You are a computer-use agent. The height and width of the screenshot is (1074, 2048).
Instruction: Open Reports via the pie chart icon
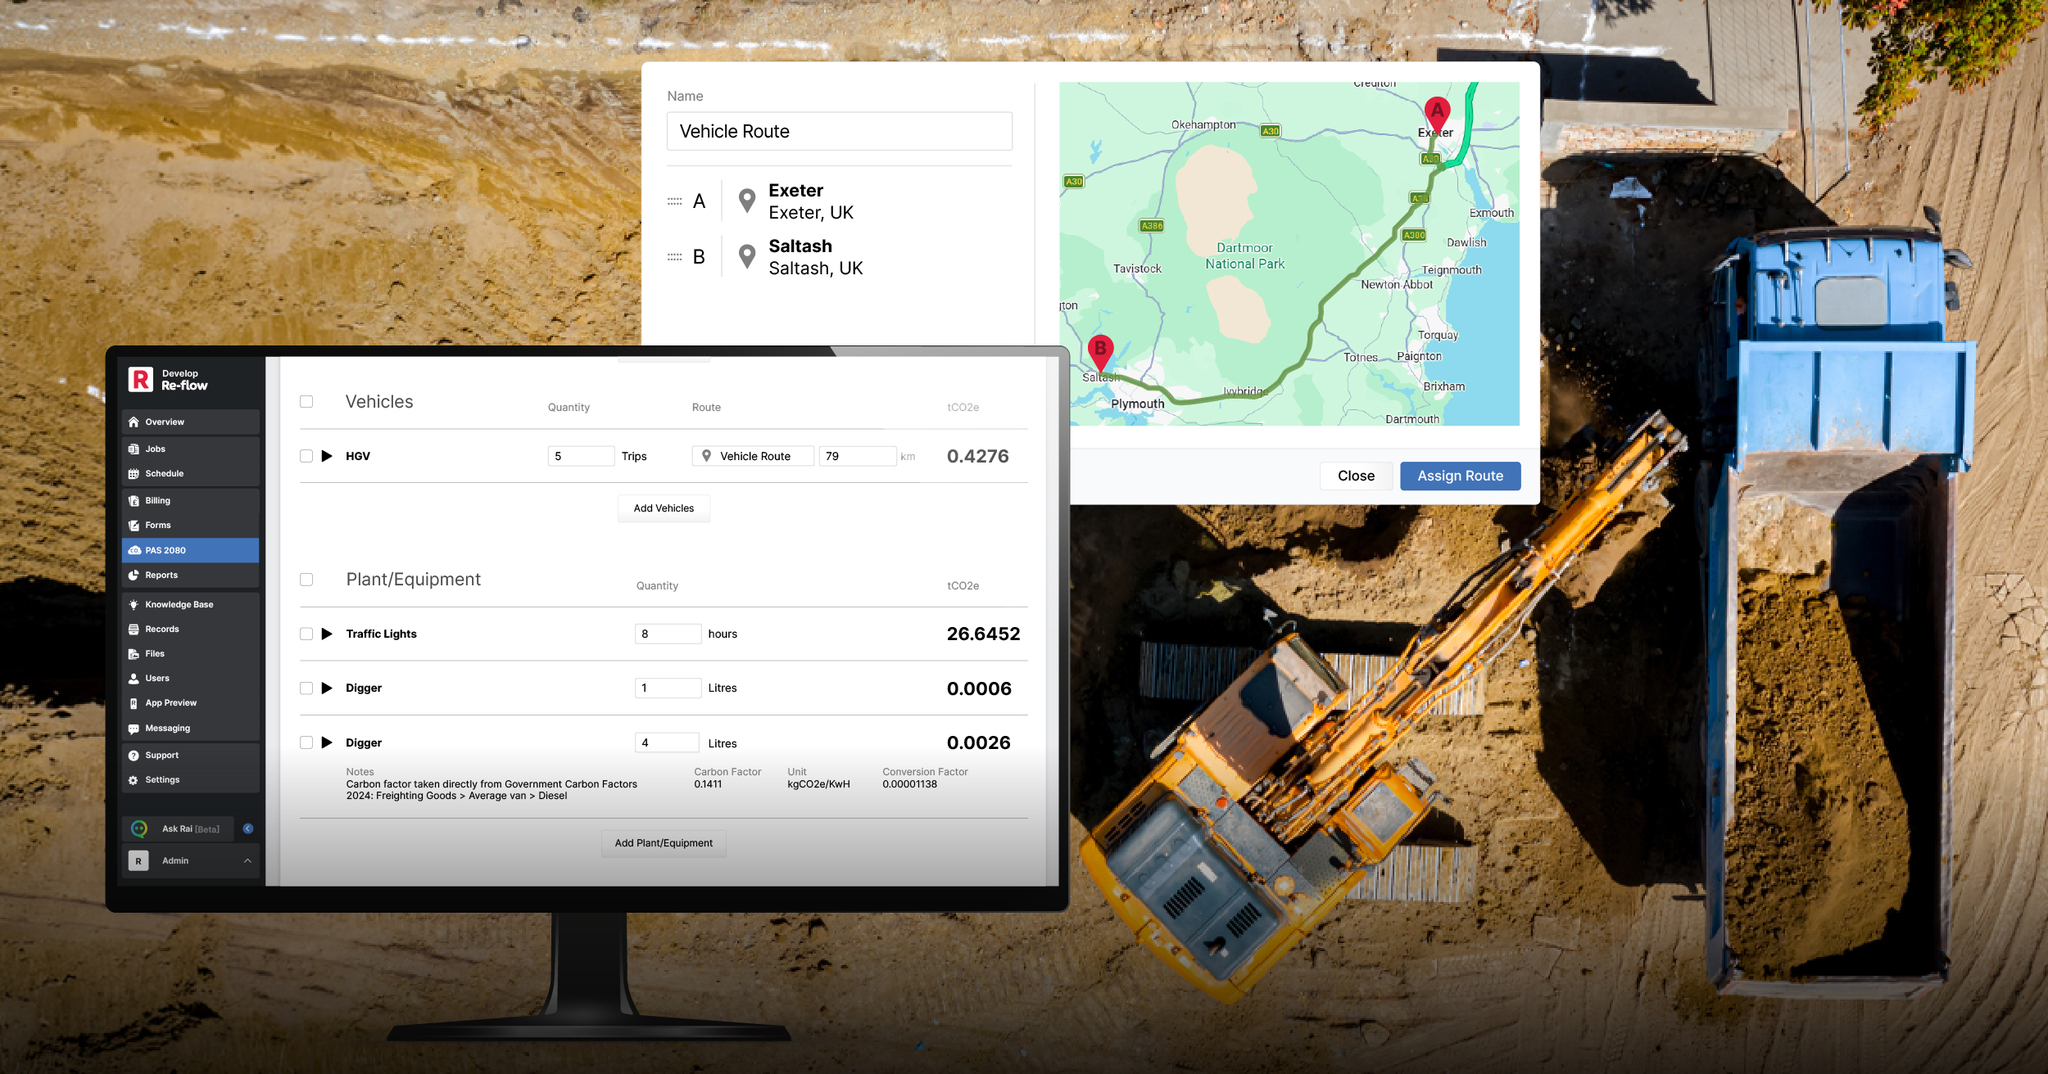click(x=134, y=575)
